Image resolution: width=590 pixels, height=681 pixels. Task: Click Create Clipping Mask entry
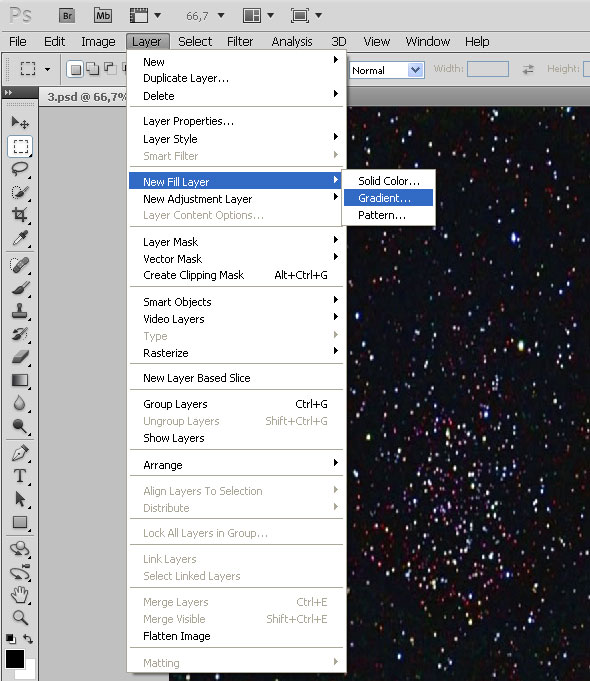237,275
